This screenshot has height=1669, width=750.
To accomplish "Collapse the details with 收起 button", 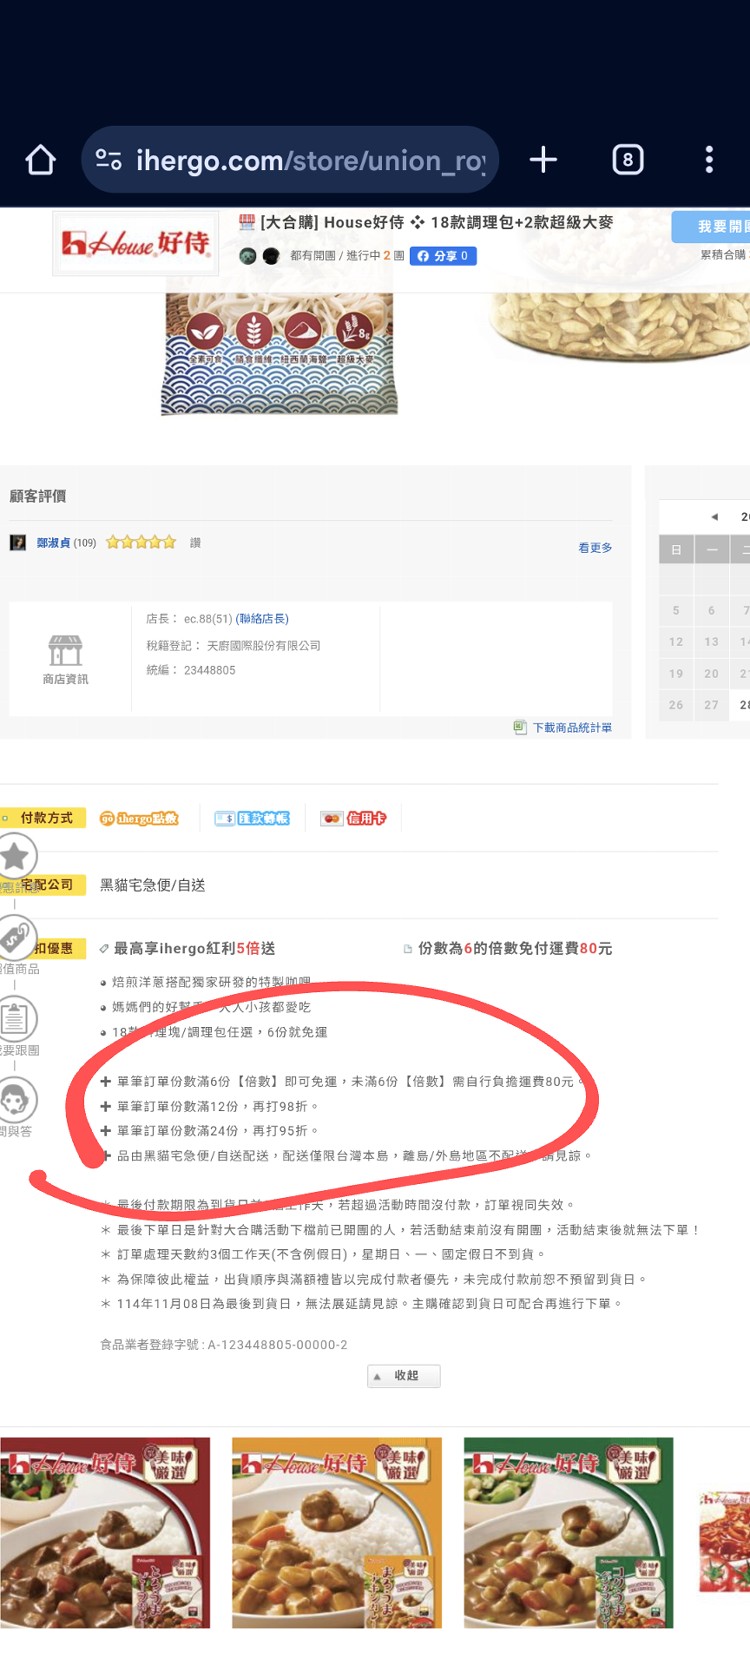I will click(403, 1376).
